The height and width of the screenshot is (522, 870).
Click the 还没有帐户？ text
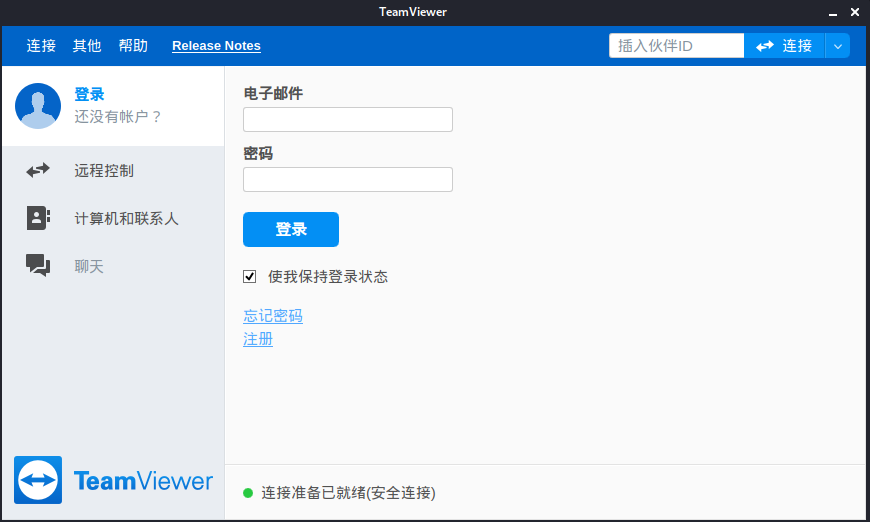[118, 116]
